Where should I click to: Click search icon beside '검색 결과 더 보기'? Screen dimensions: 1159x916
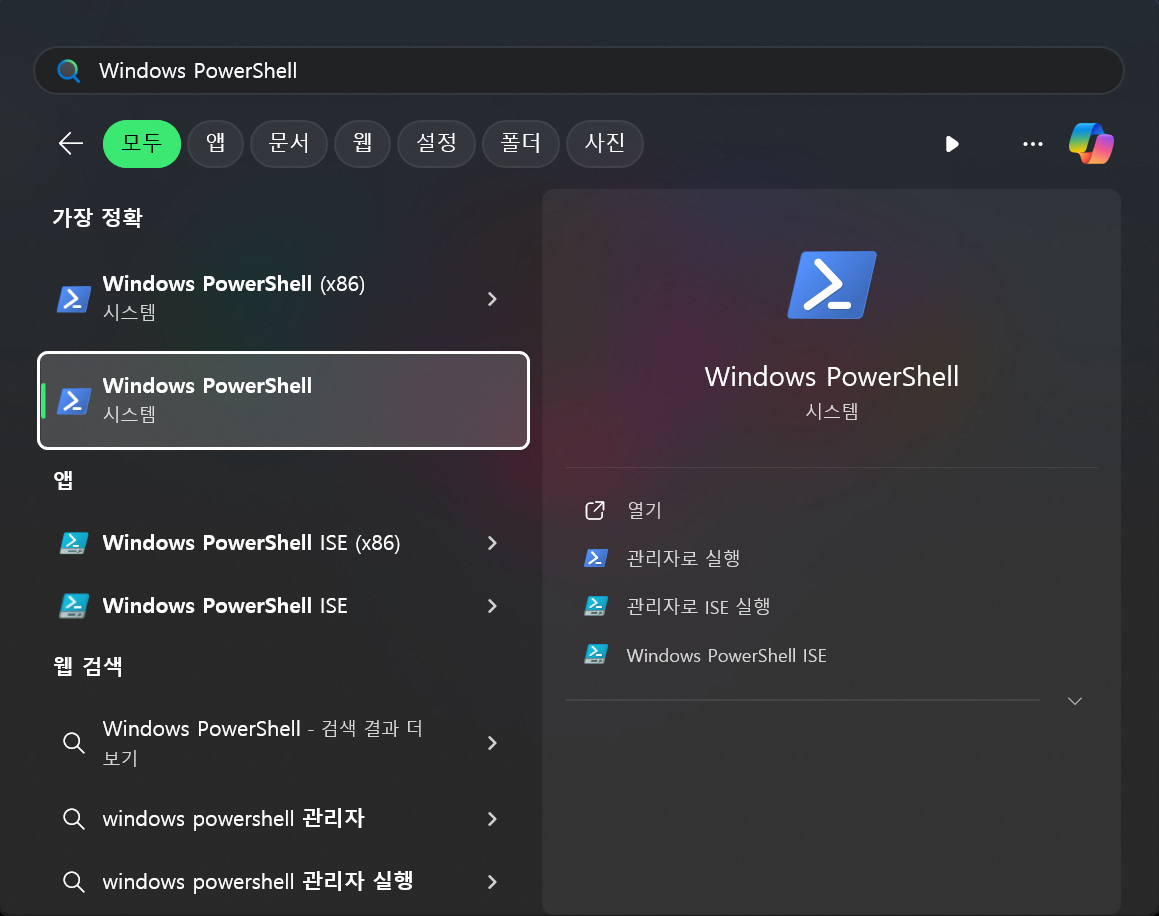[x=73, y=742]
